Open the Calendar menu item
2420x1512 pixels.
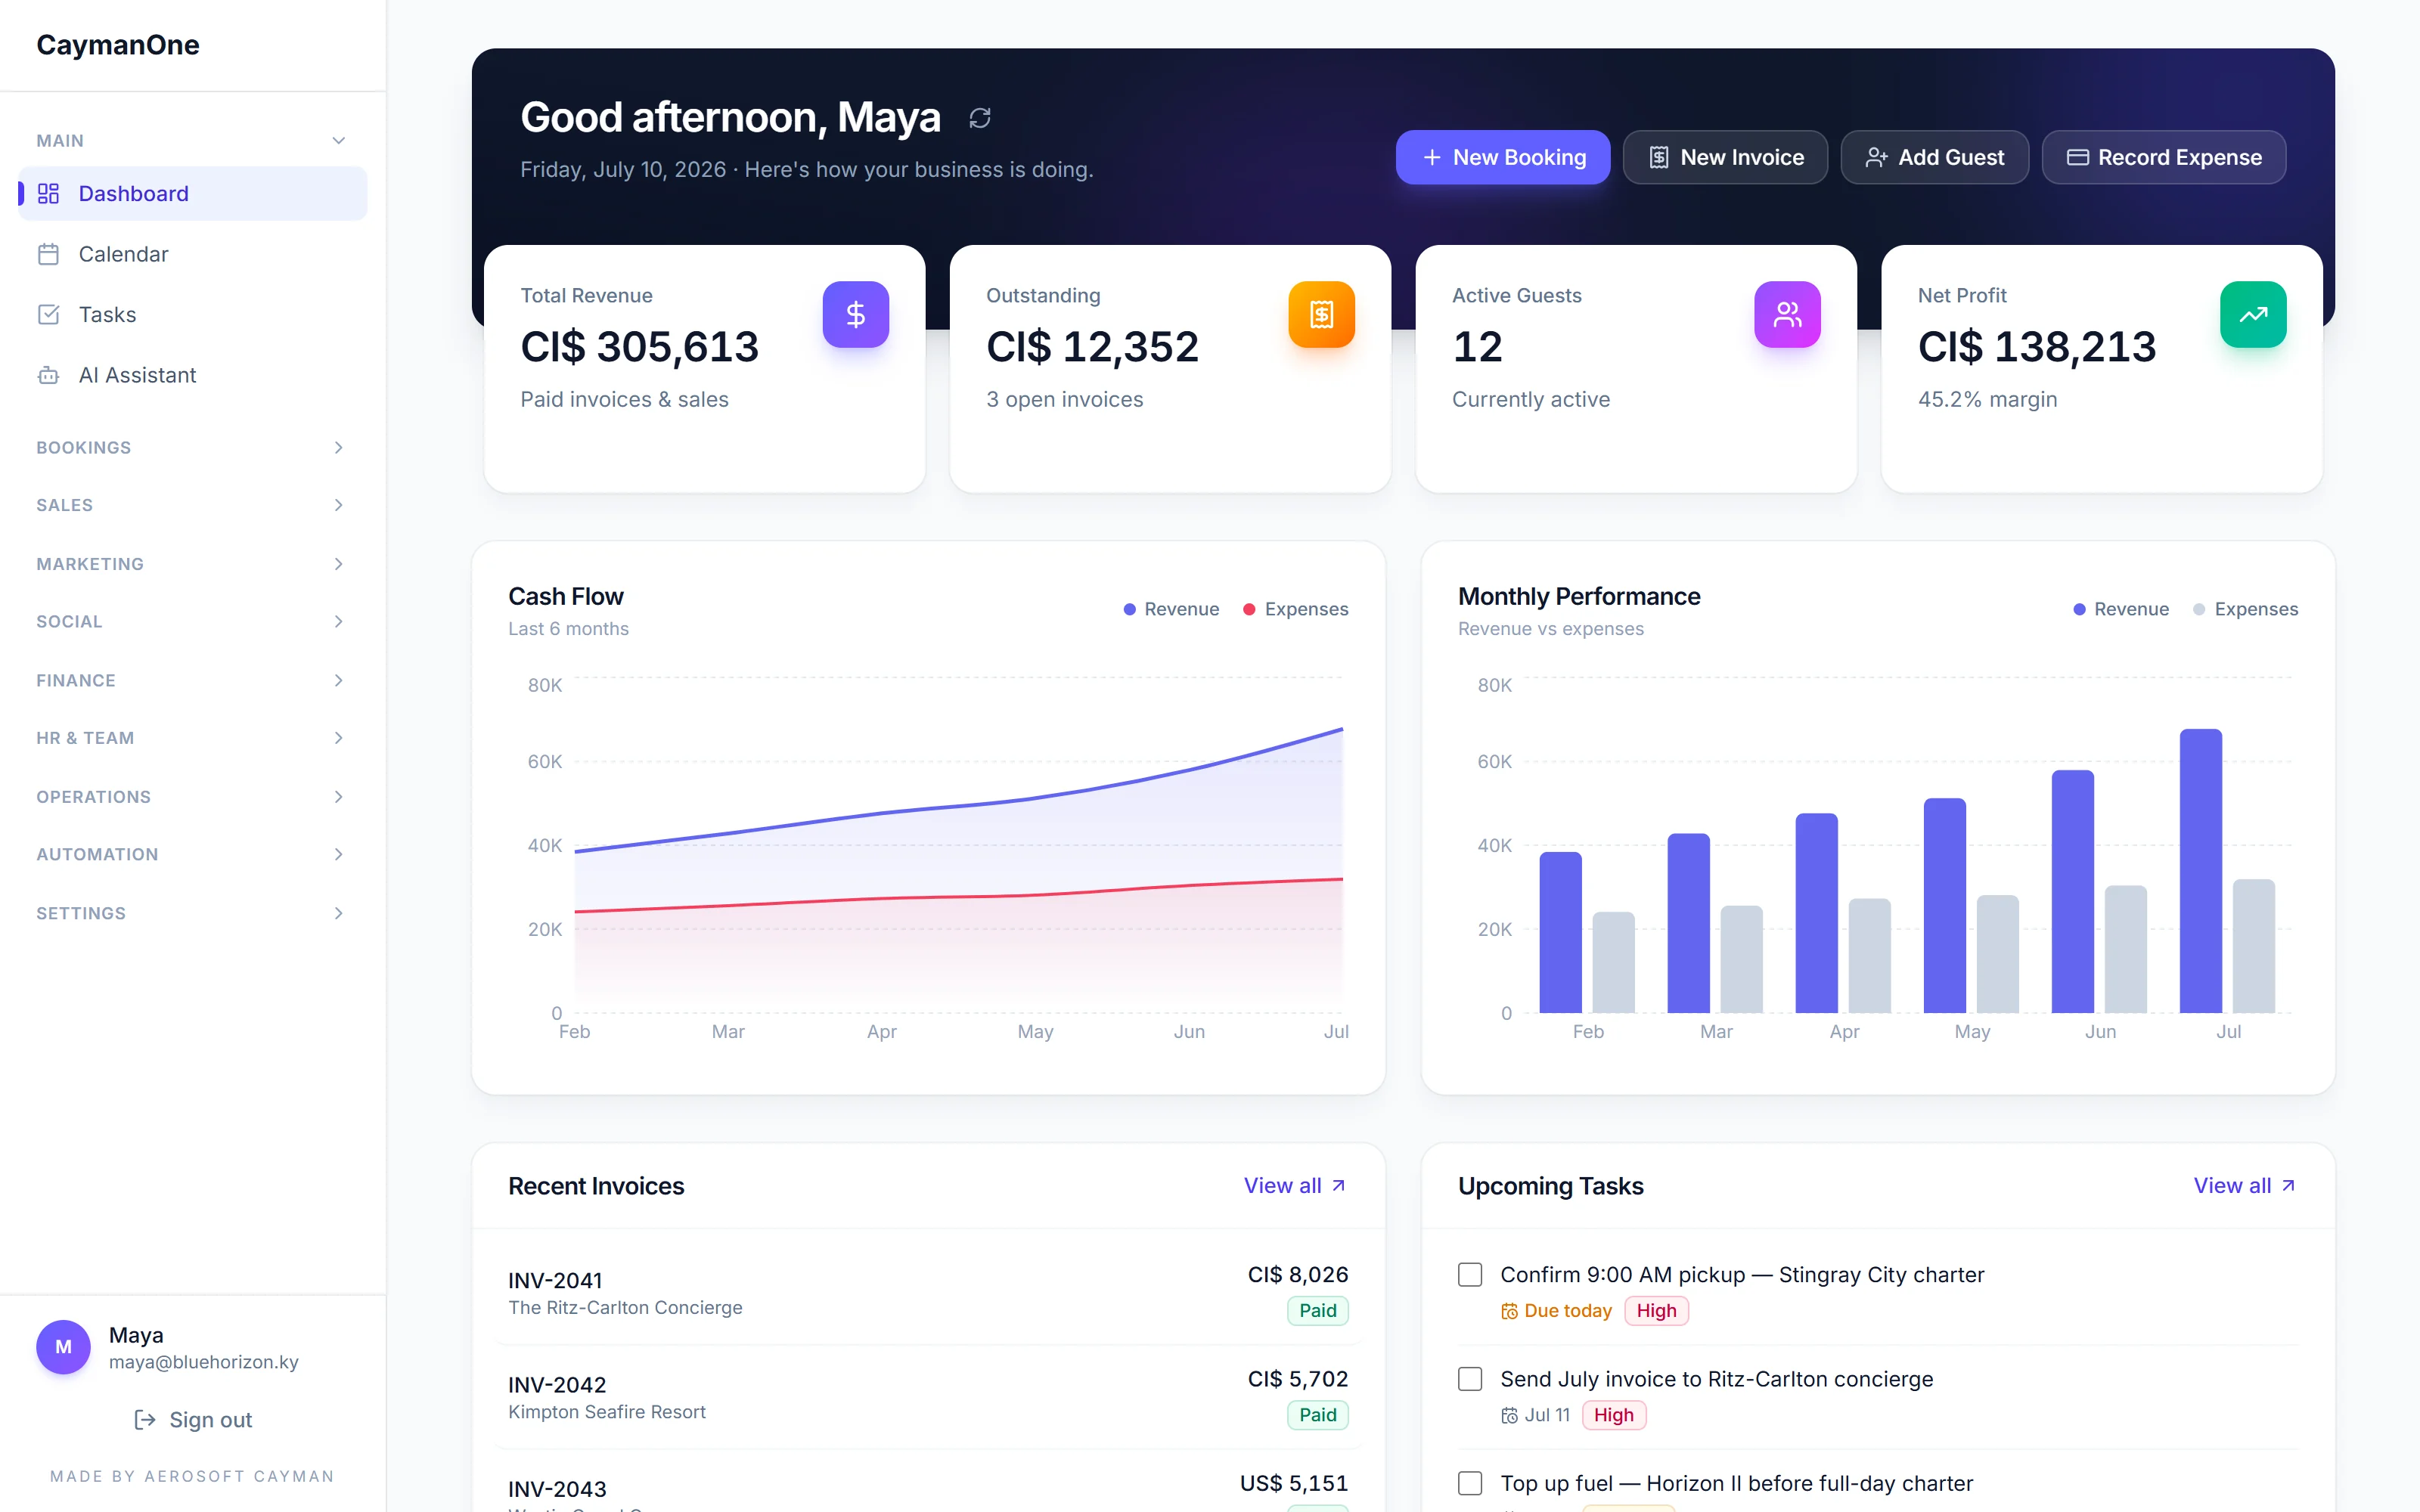tap(192, 254)
